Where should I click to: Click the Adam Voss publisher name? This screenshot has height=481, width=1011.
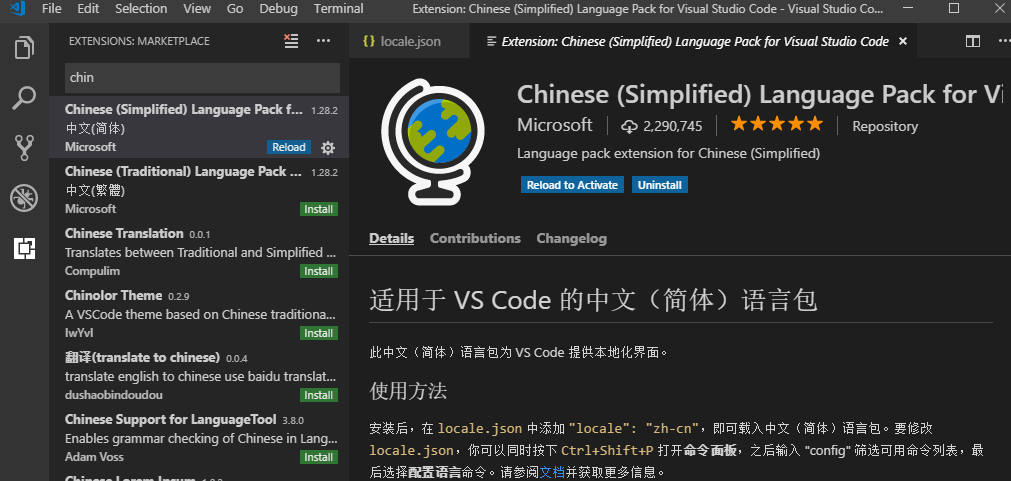tap(94, 456)
